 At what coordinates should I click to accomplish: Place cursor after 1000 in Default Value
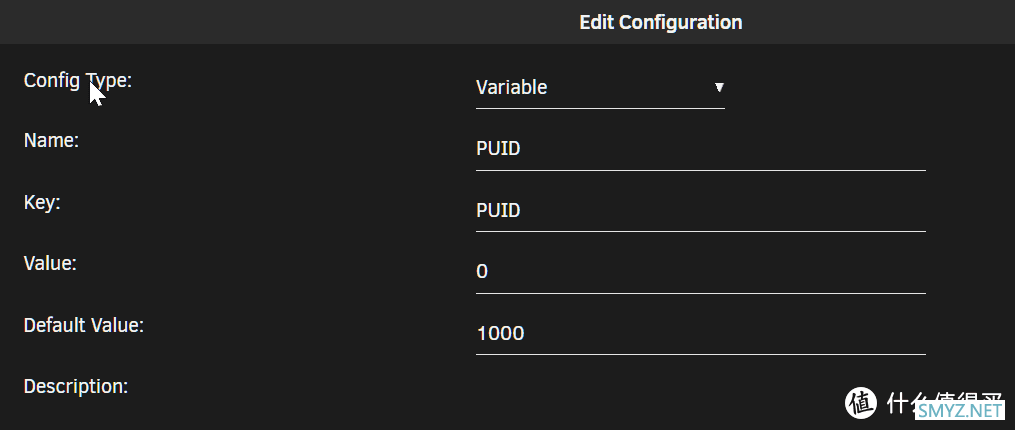point(526,334)
